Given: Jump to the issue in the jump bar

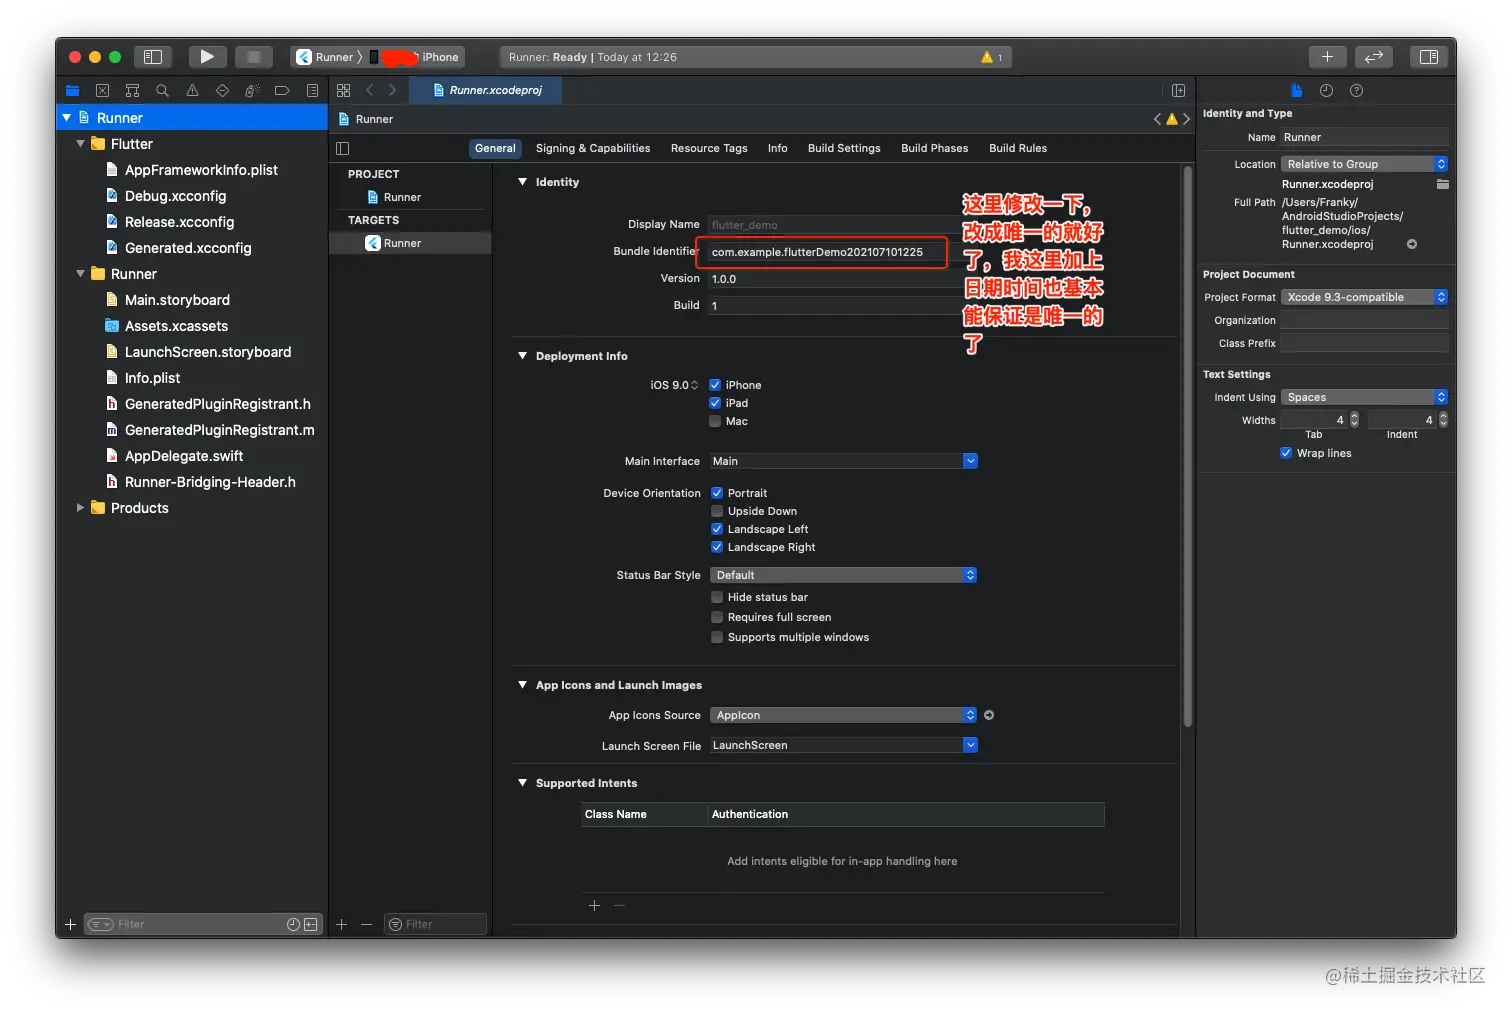Looking at the screenshot, I should 1172,119.
